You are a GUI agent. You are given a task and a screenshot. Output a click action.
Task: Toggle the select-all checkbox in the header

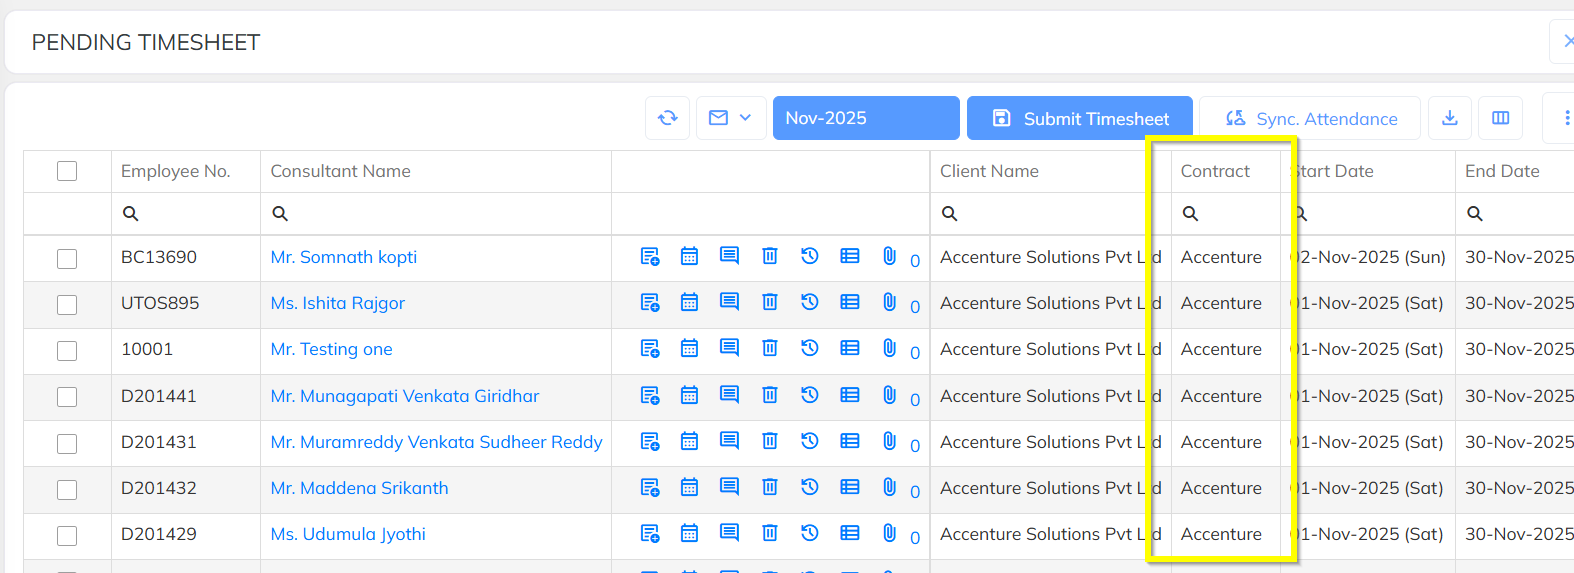click(x=67, y=171)
